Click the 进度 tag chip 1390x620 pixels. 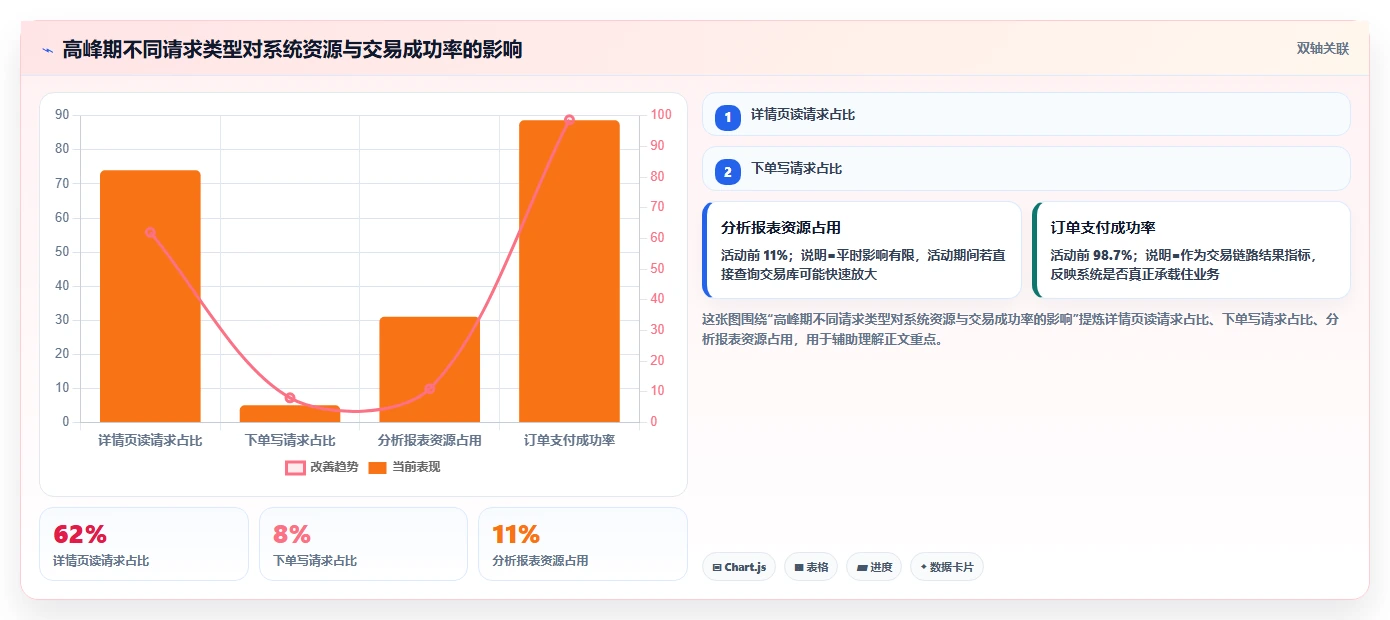coord(874,567)
